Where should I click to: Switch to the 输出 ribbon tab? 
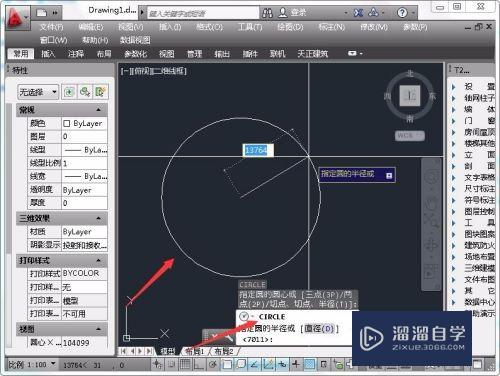click(x=222, y=54)
